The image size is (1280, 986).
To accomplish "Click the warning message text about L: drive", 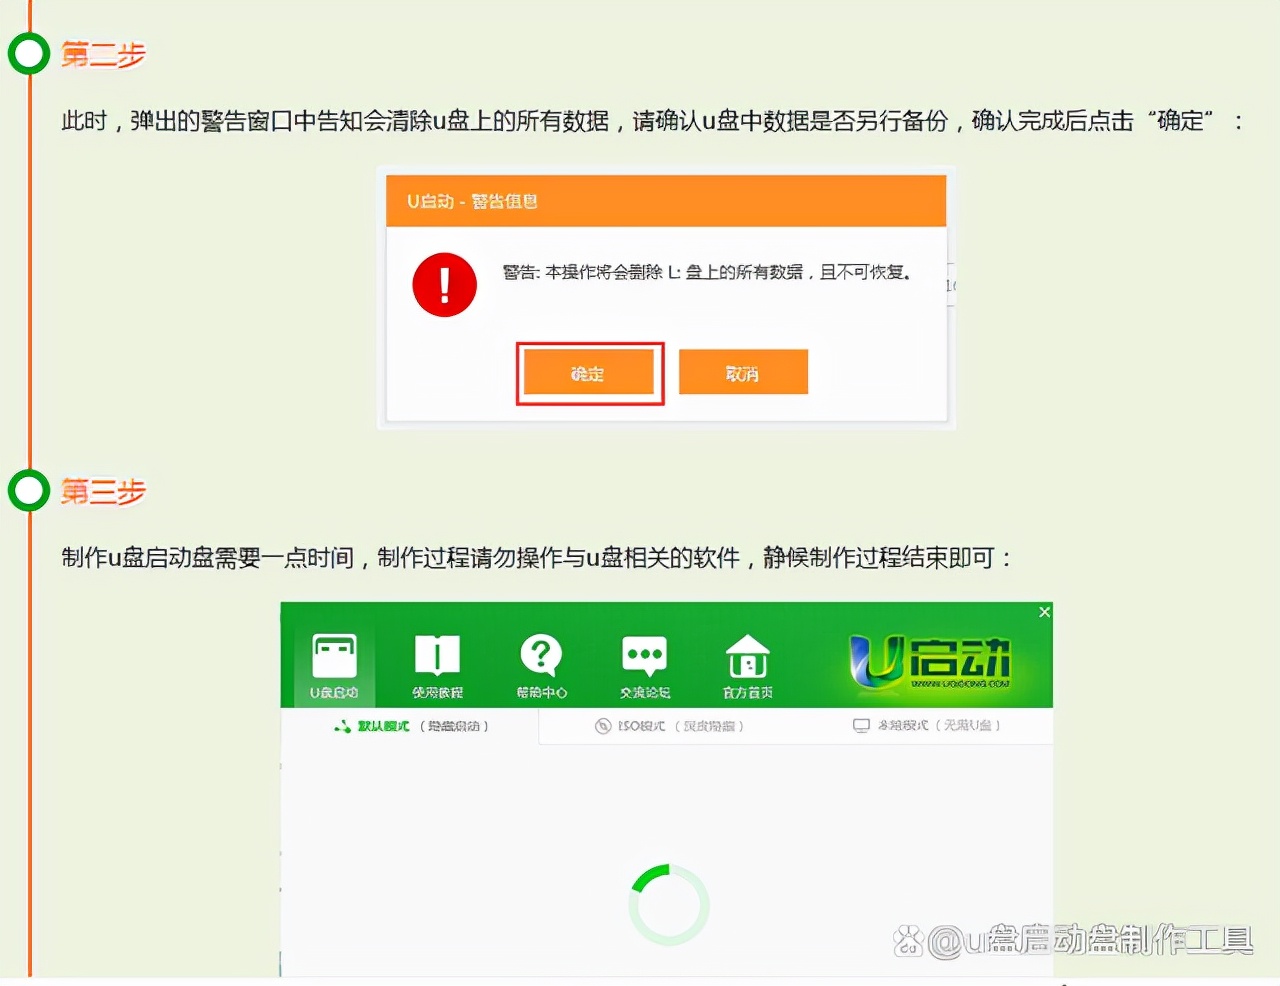I will point(706,272).
